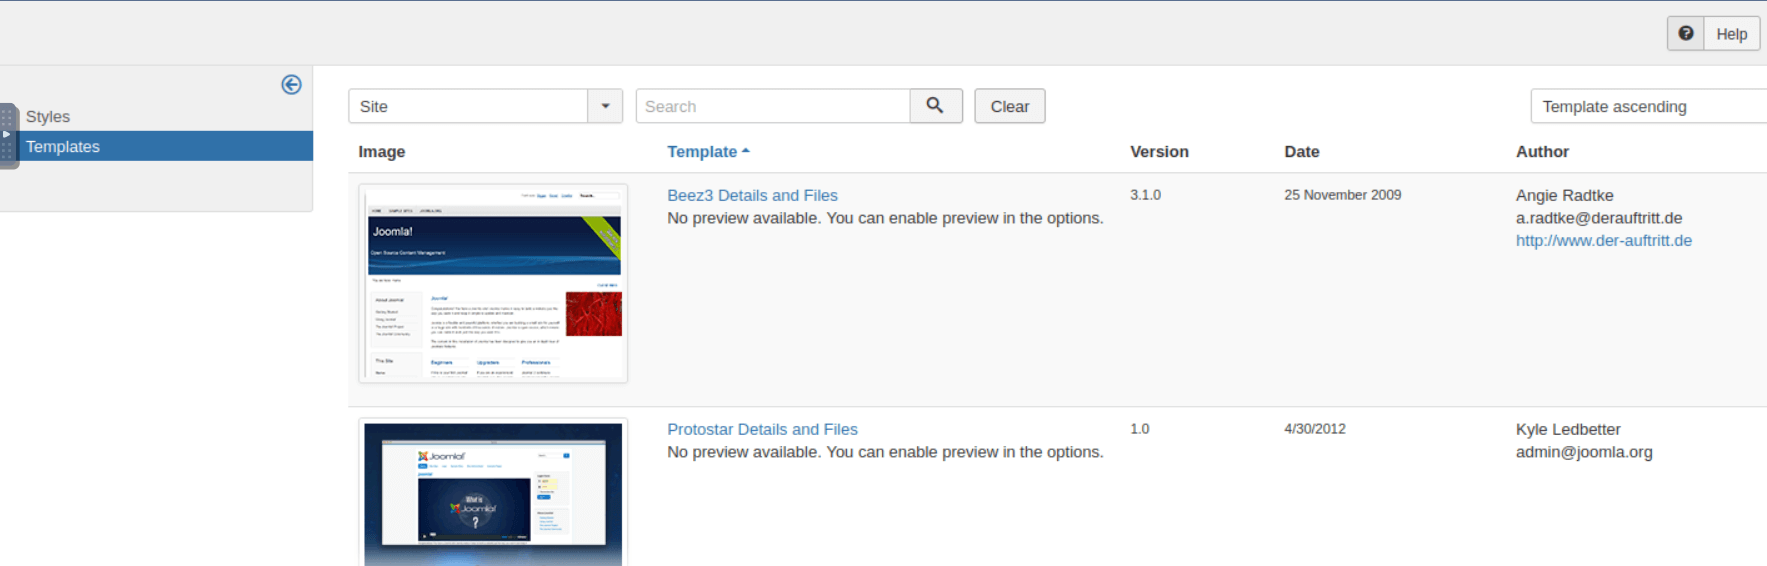The width and height of the screenshot is (1767, 566).
Task: Sort by the Template column header
Action: [x=701, y=152]
